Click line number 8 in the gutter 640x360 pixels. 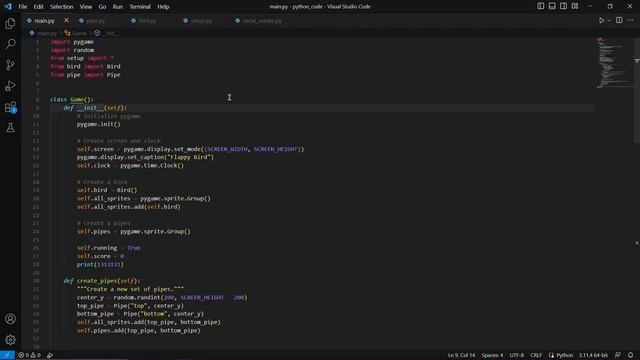(x=38, y=99)
